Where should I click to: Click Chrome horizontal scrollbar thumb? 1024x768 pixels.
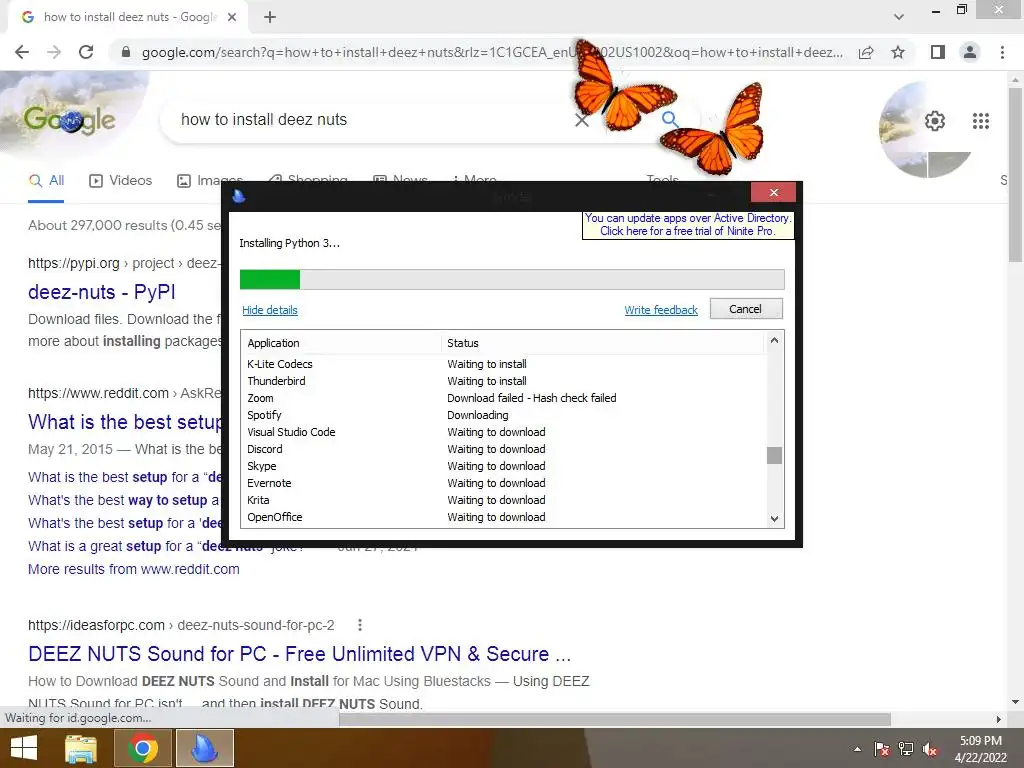(x=615, y=719)
